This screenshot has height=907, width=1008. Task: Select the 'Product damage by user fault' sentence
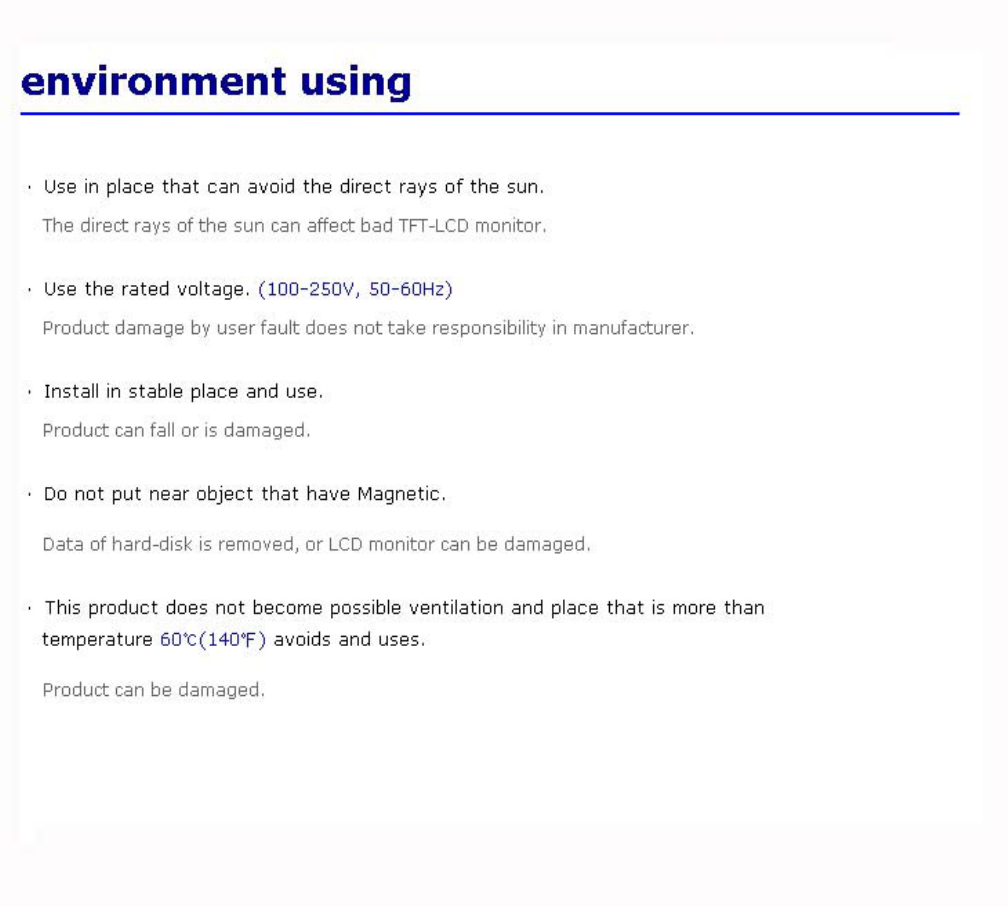coord(368,328)
